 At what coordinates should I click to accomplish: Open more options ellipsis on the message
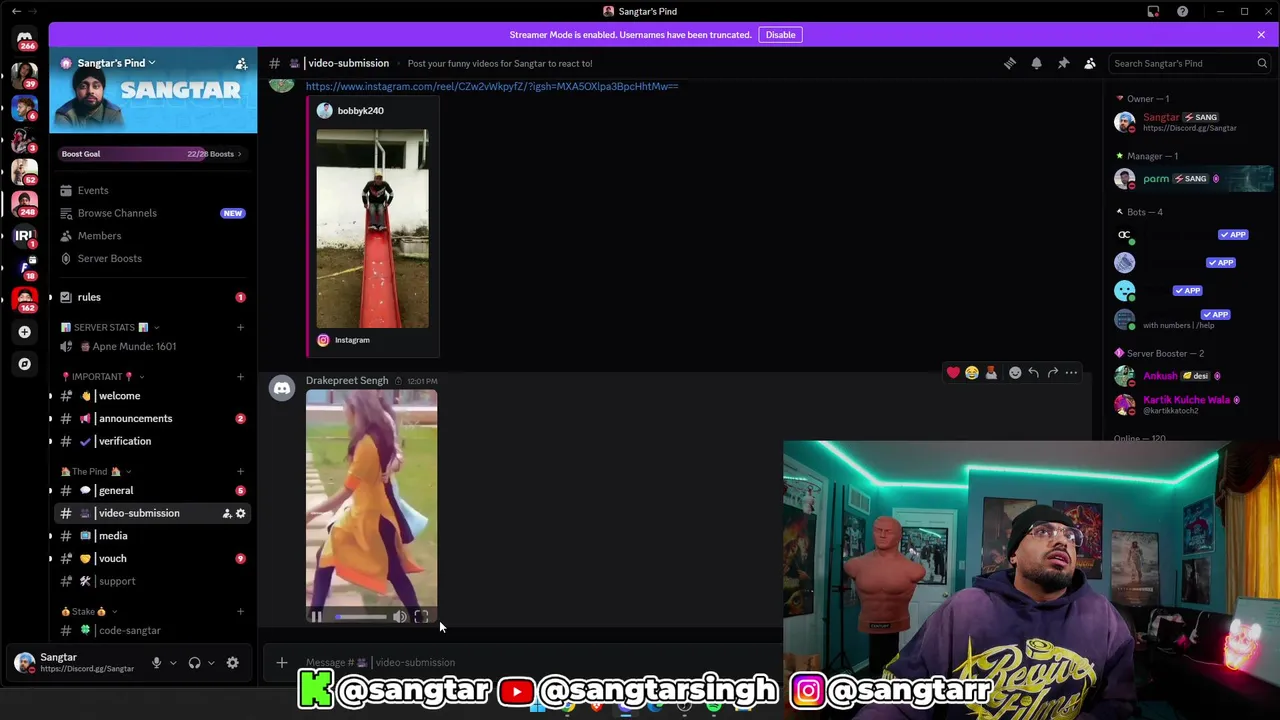[x=1071, y=373]
